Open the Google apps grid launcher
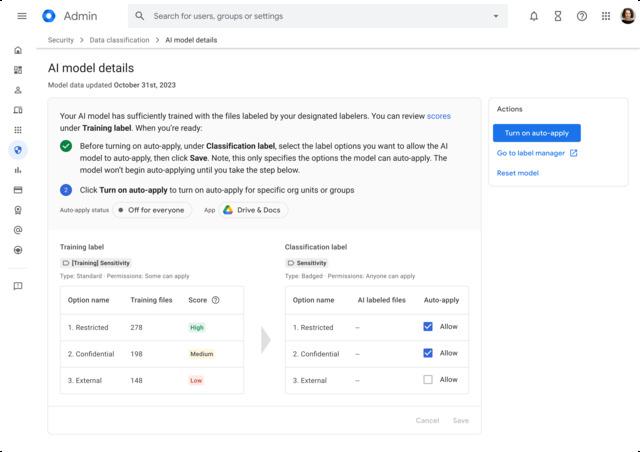 point(606,16)
